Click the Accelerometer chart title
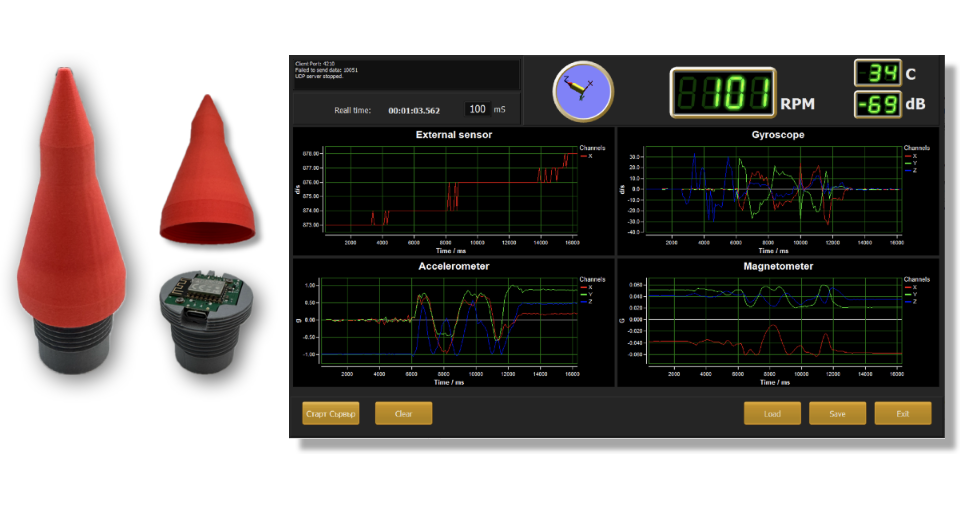 click(454, 266)
